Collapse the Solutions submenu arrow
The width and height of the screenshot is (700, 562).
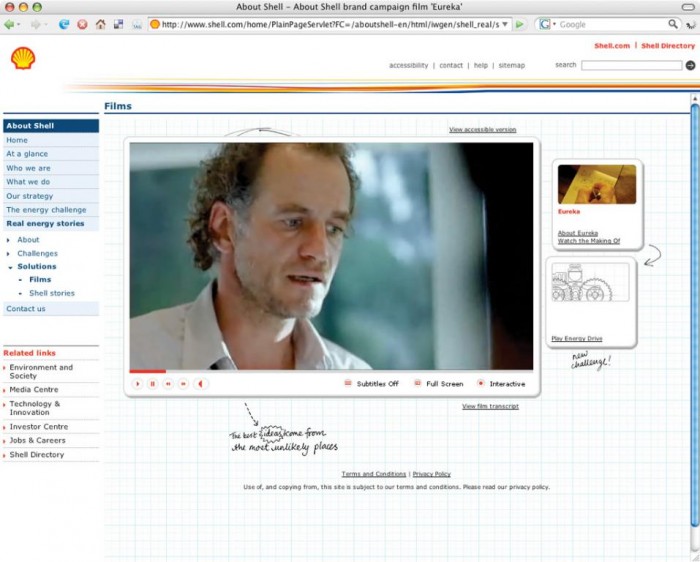10,267
